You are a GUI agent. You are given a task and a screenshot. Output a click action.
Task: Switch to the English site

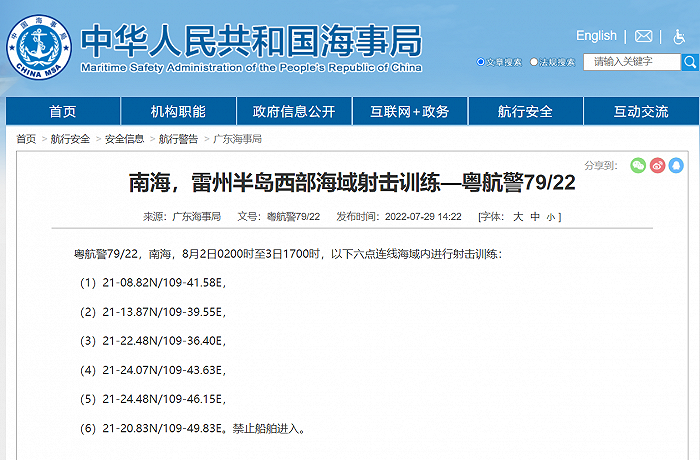[596, 36]
